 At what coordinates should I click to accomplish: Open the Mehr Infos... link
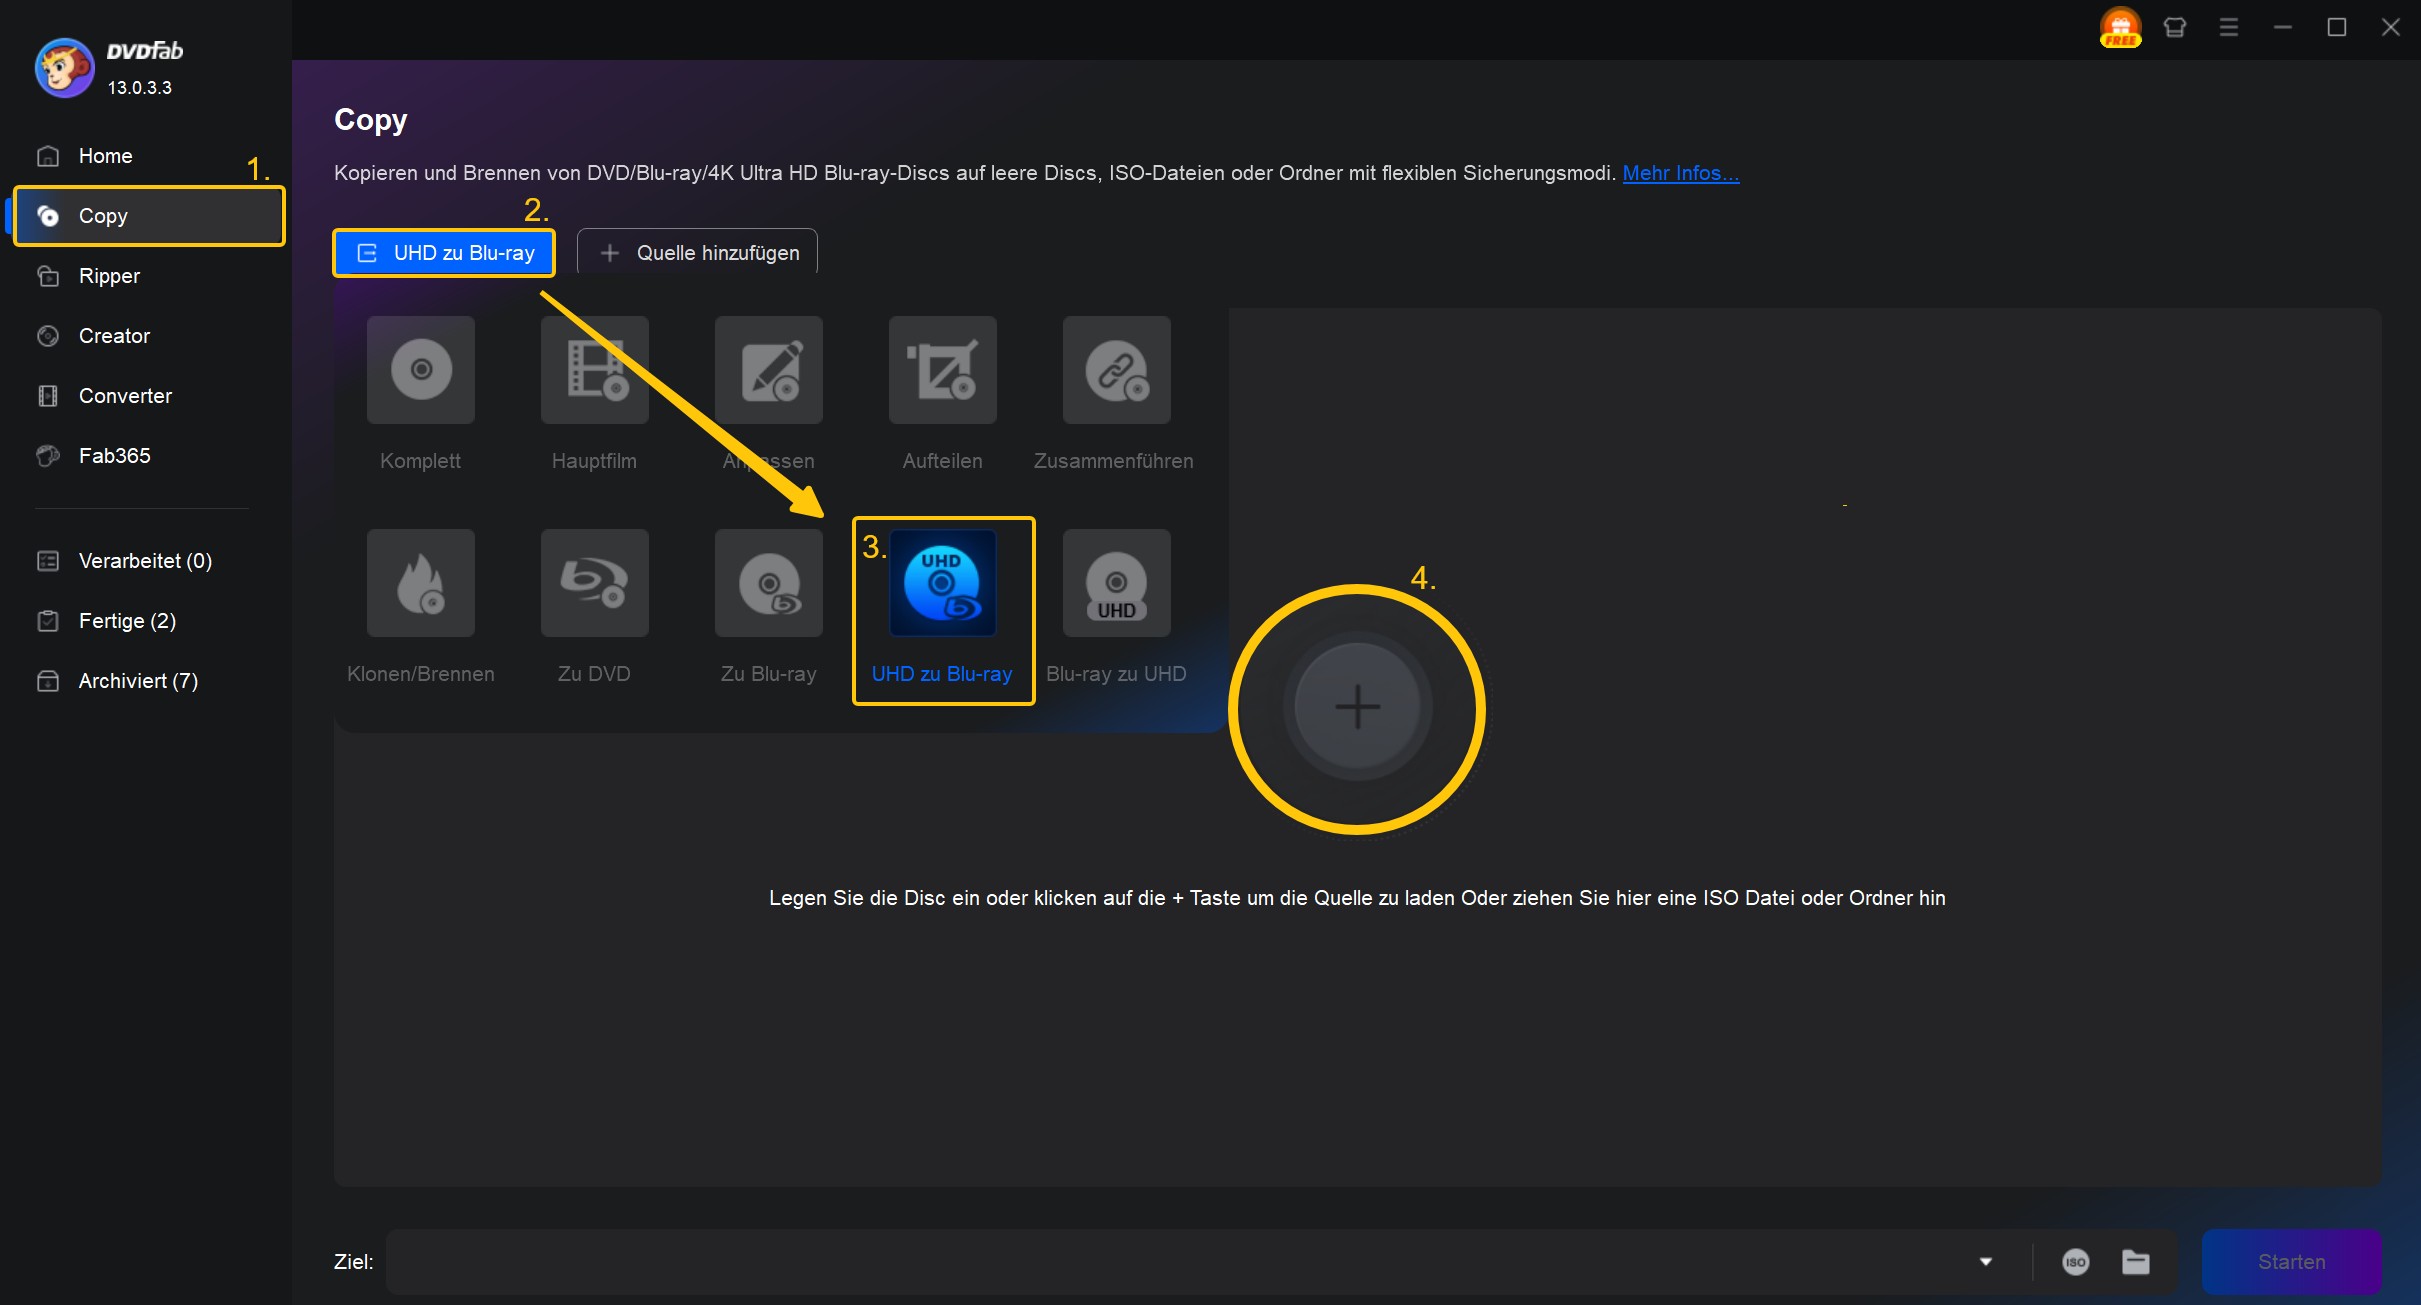1680,173
